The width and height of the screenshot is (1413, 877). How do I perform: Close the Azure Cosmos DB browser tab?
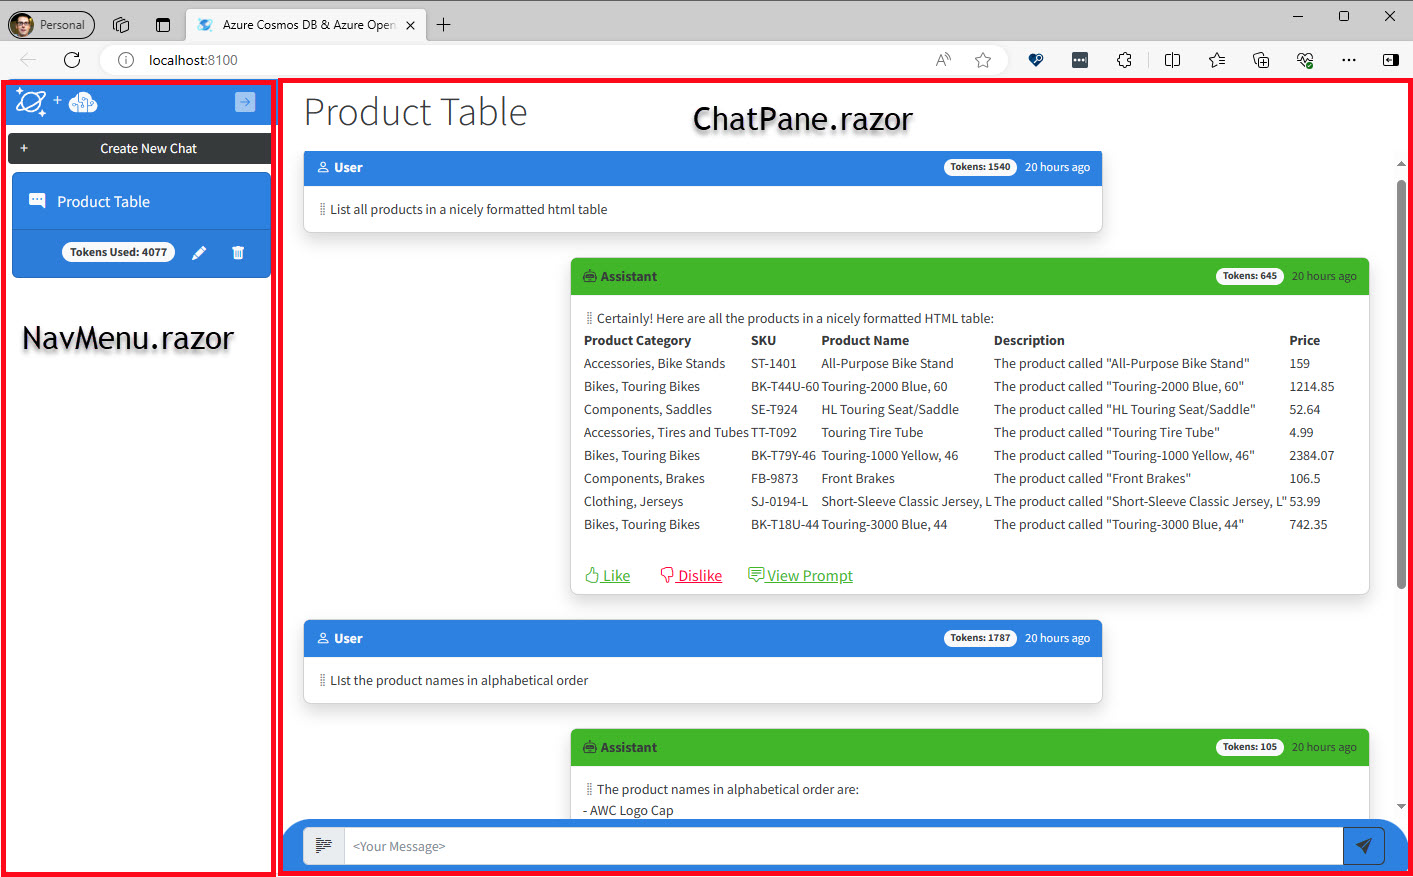[x=410, y=25]
